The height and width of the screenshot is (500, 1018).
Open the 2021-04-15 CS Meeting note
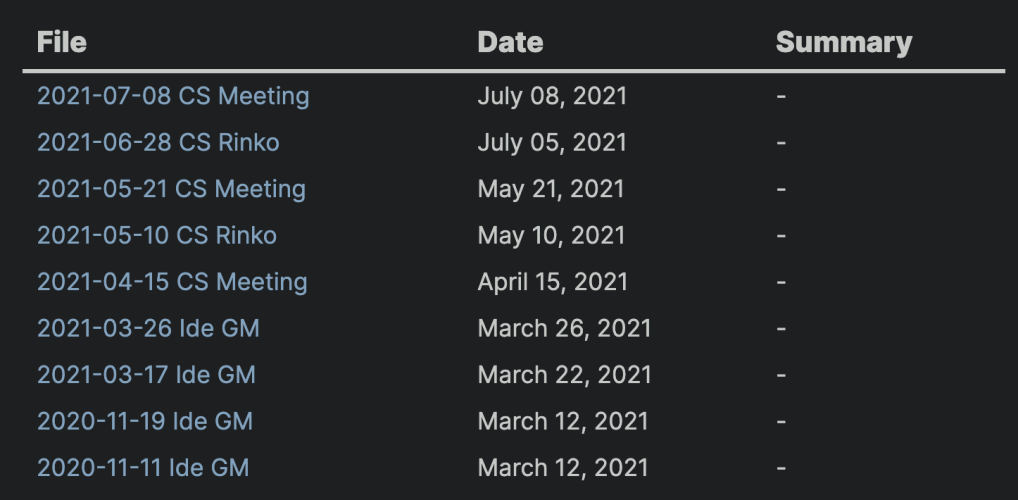point(172,282)
